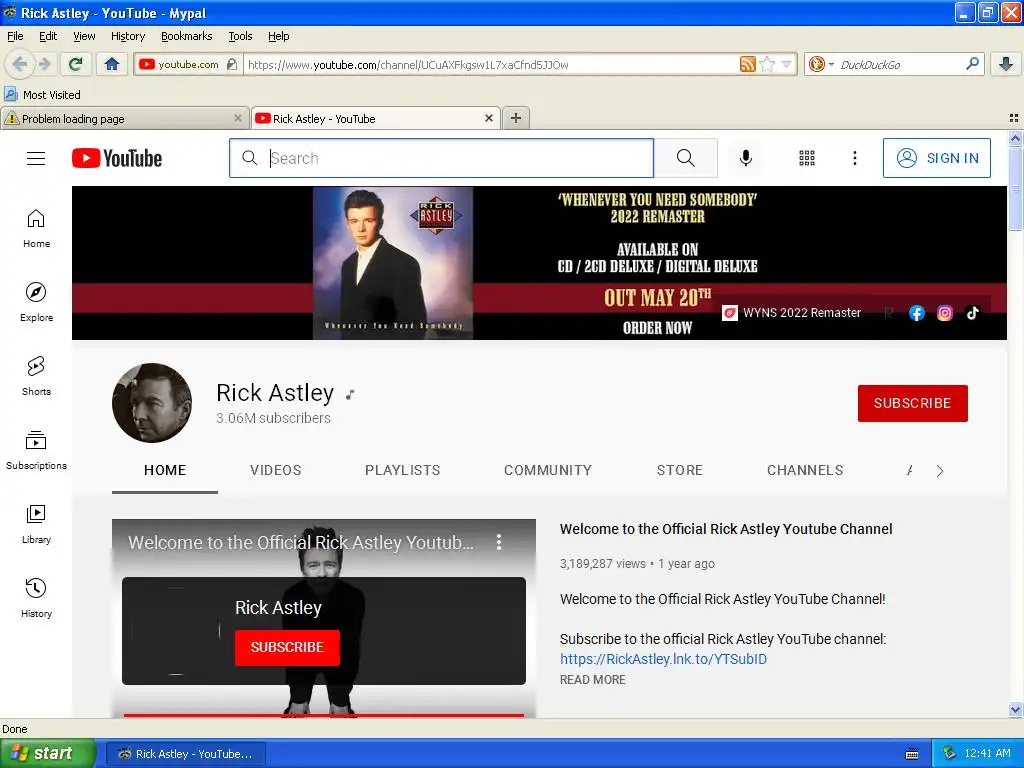Click the Rick Astley channel avatar
Image resolution: width=1024 pixels, height=768 pixels.
point(152,402)
